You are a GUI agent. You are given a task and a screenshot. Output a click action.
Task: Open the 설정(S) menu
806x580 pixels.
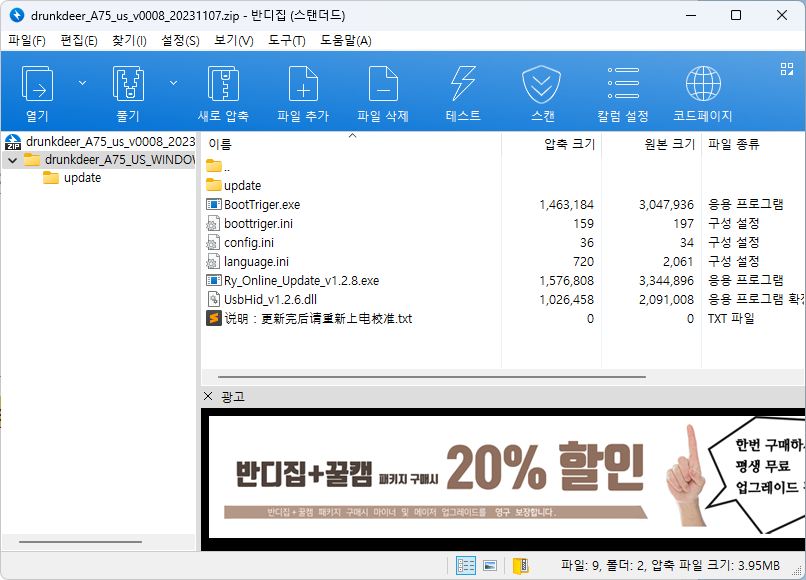pos(180,41)
